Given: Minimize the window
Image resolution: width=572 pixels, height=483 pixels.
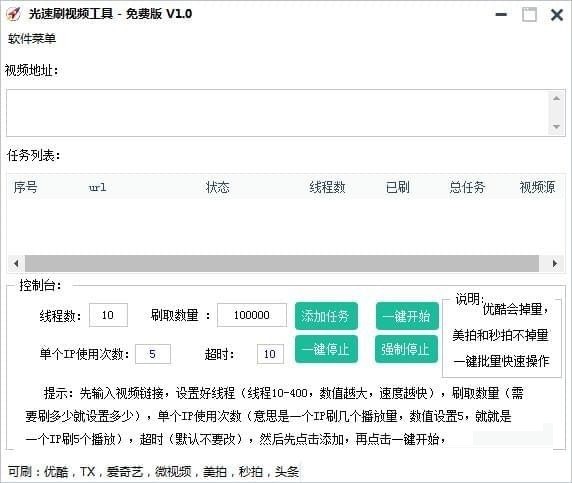Looking at the screenshot, I should point(501,15).
